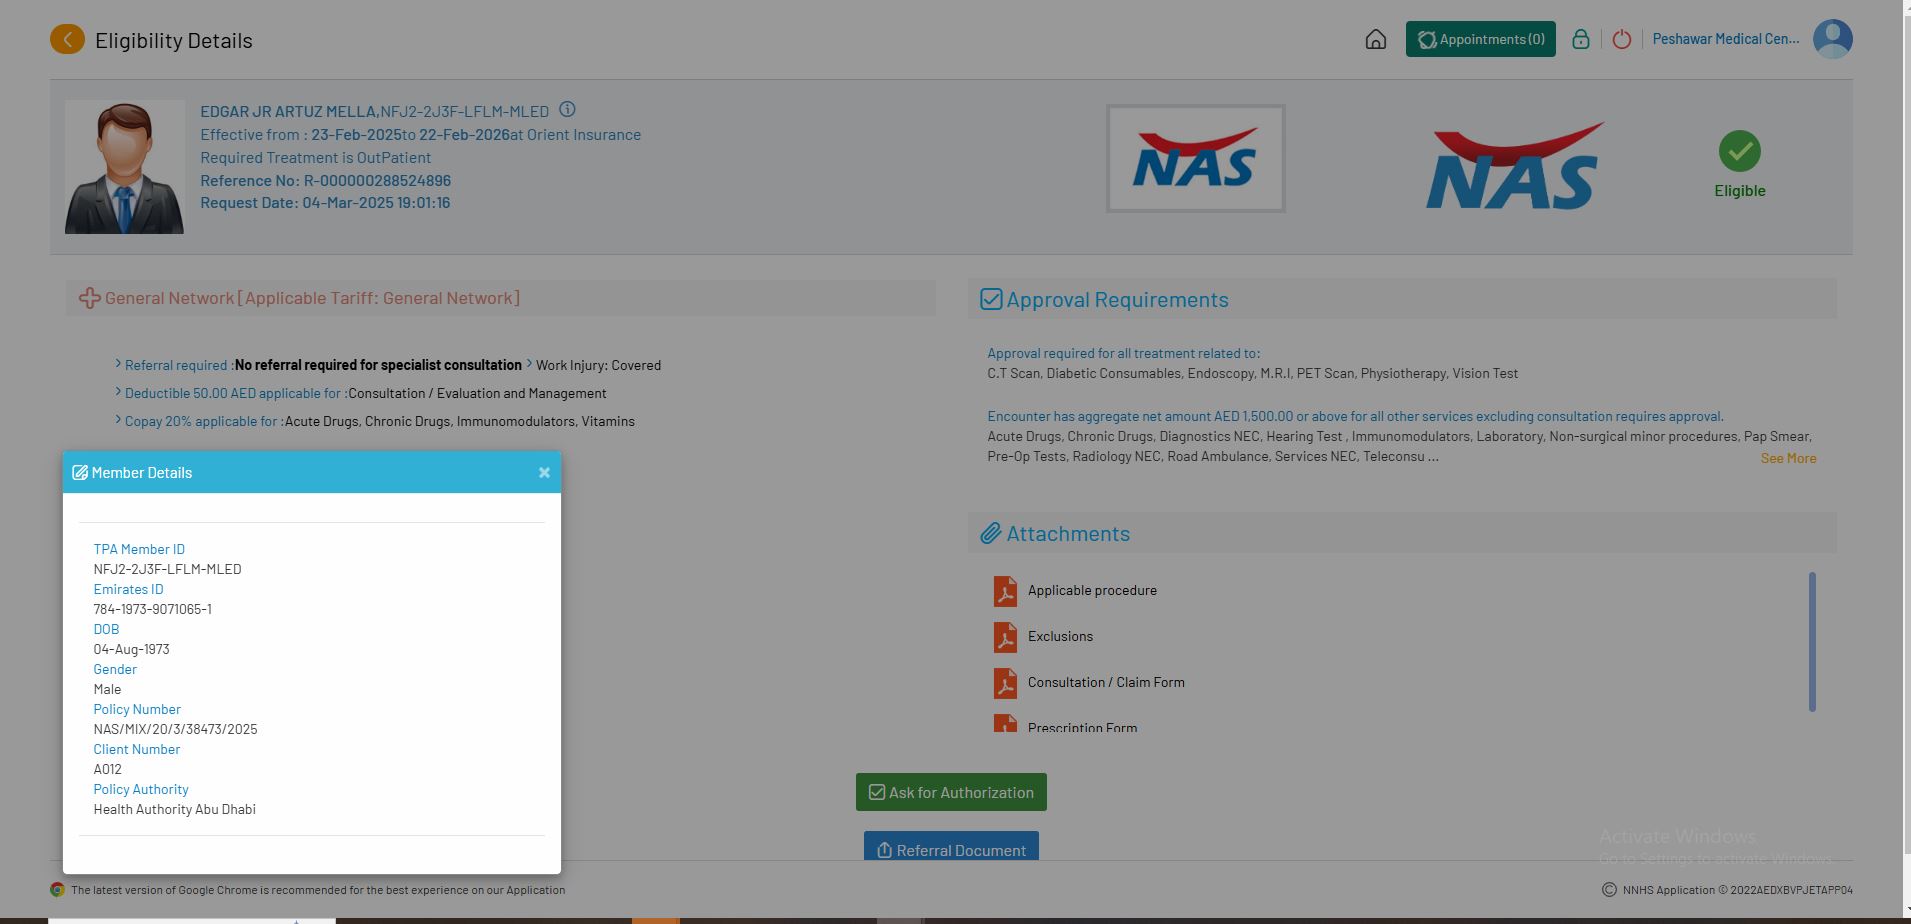Click the Applicable procedure attachment name
1911x924 pixels.
[1092, 590]
